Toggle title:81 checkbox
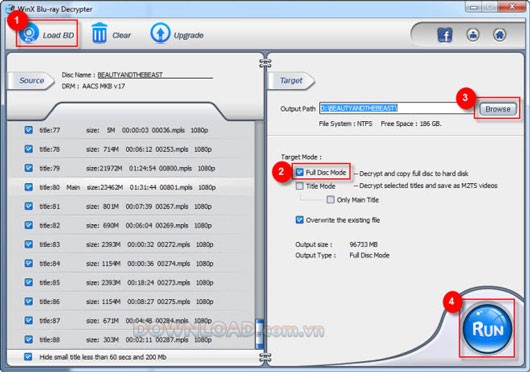Screen dimensions: 530x372 coord(29,206)
